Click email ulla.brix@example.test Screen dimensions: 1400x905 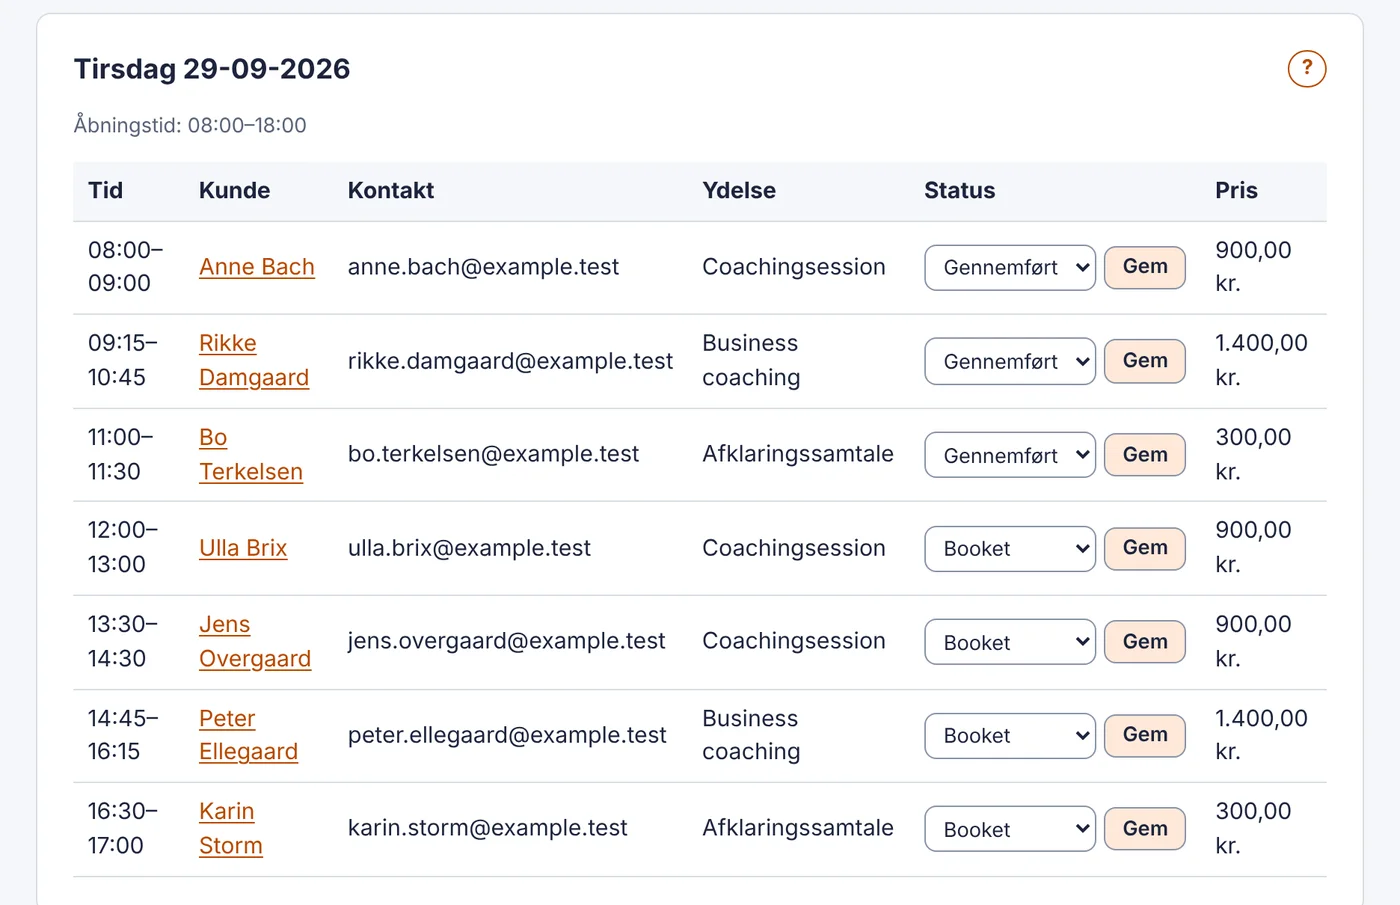(469, 548)
